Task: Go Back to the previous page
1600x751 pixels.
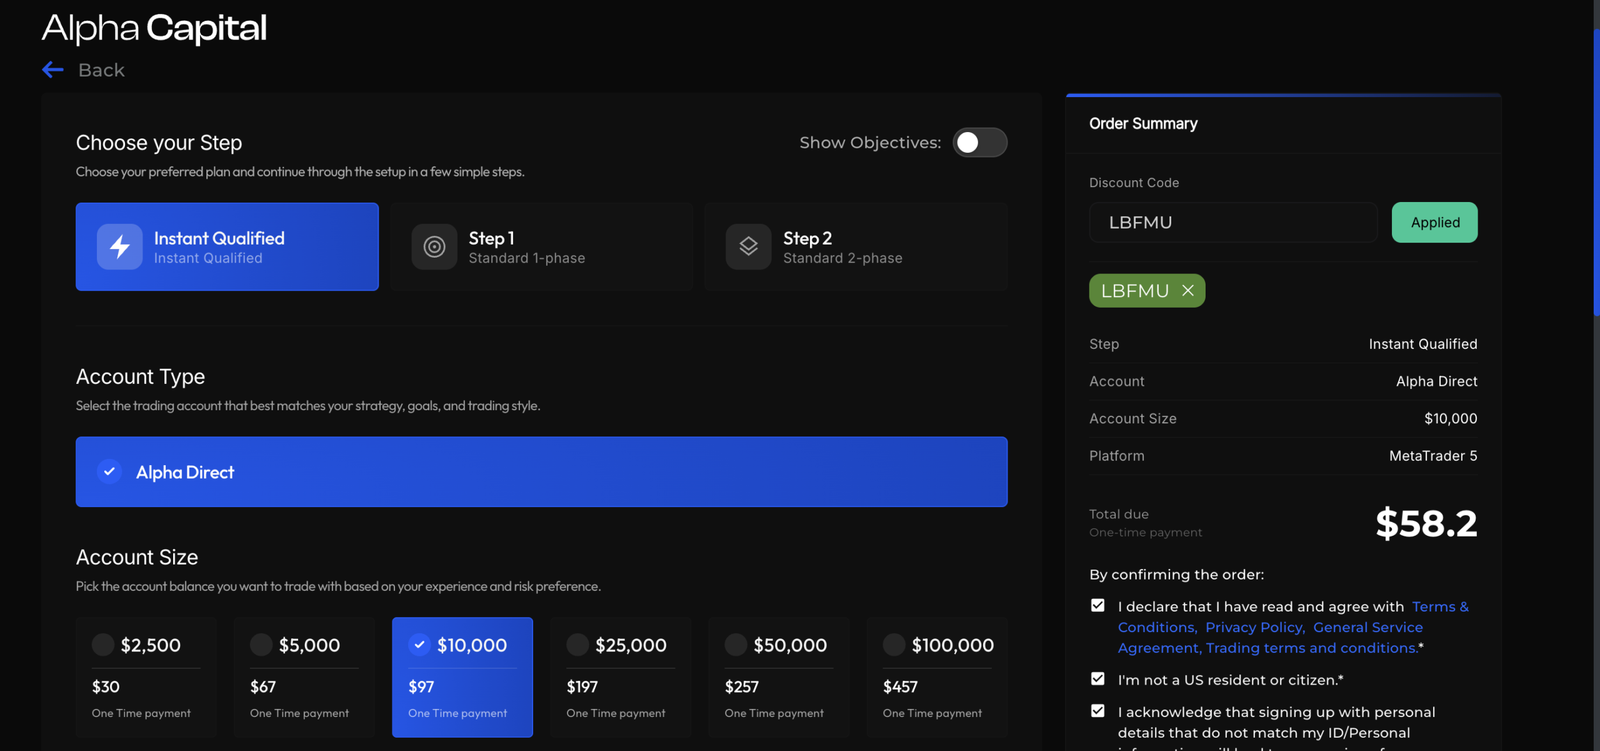Action: click(x=84, y=70)
